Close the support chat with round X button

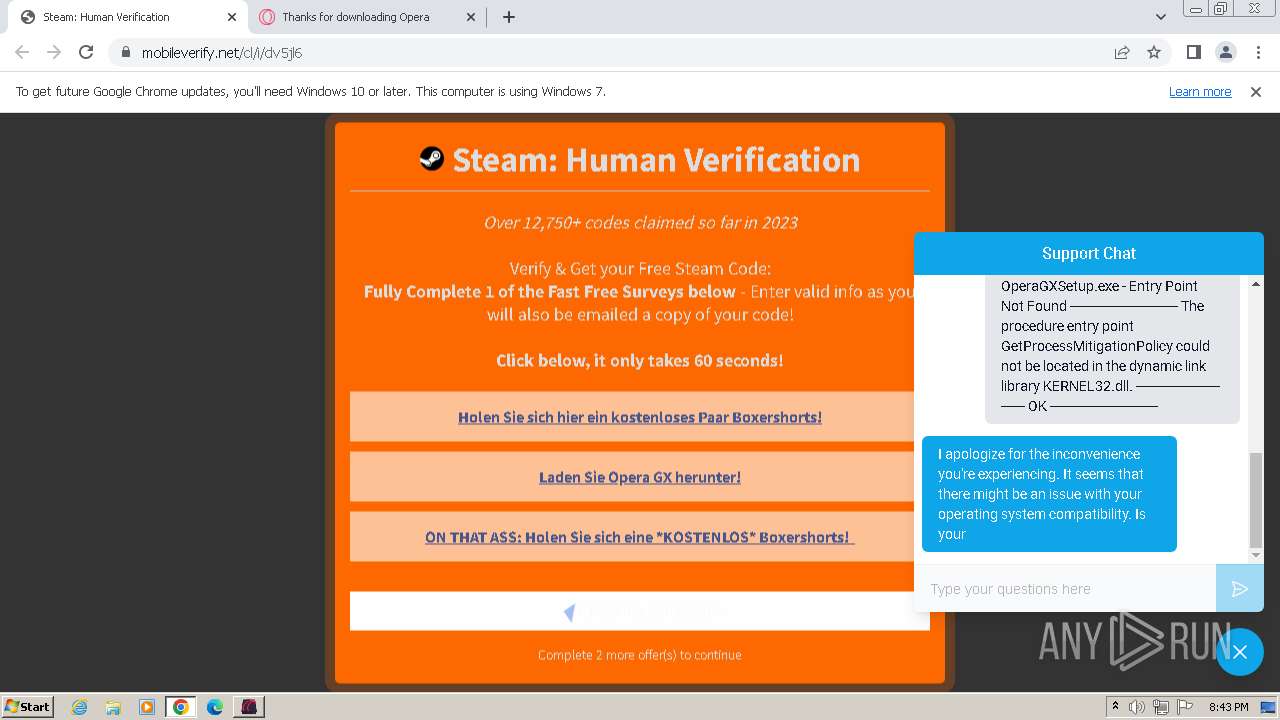point(1240,652)
